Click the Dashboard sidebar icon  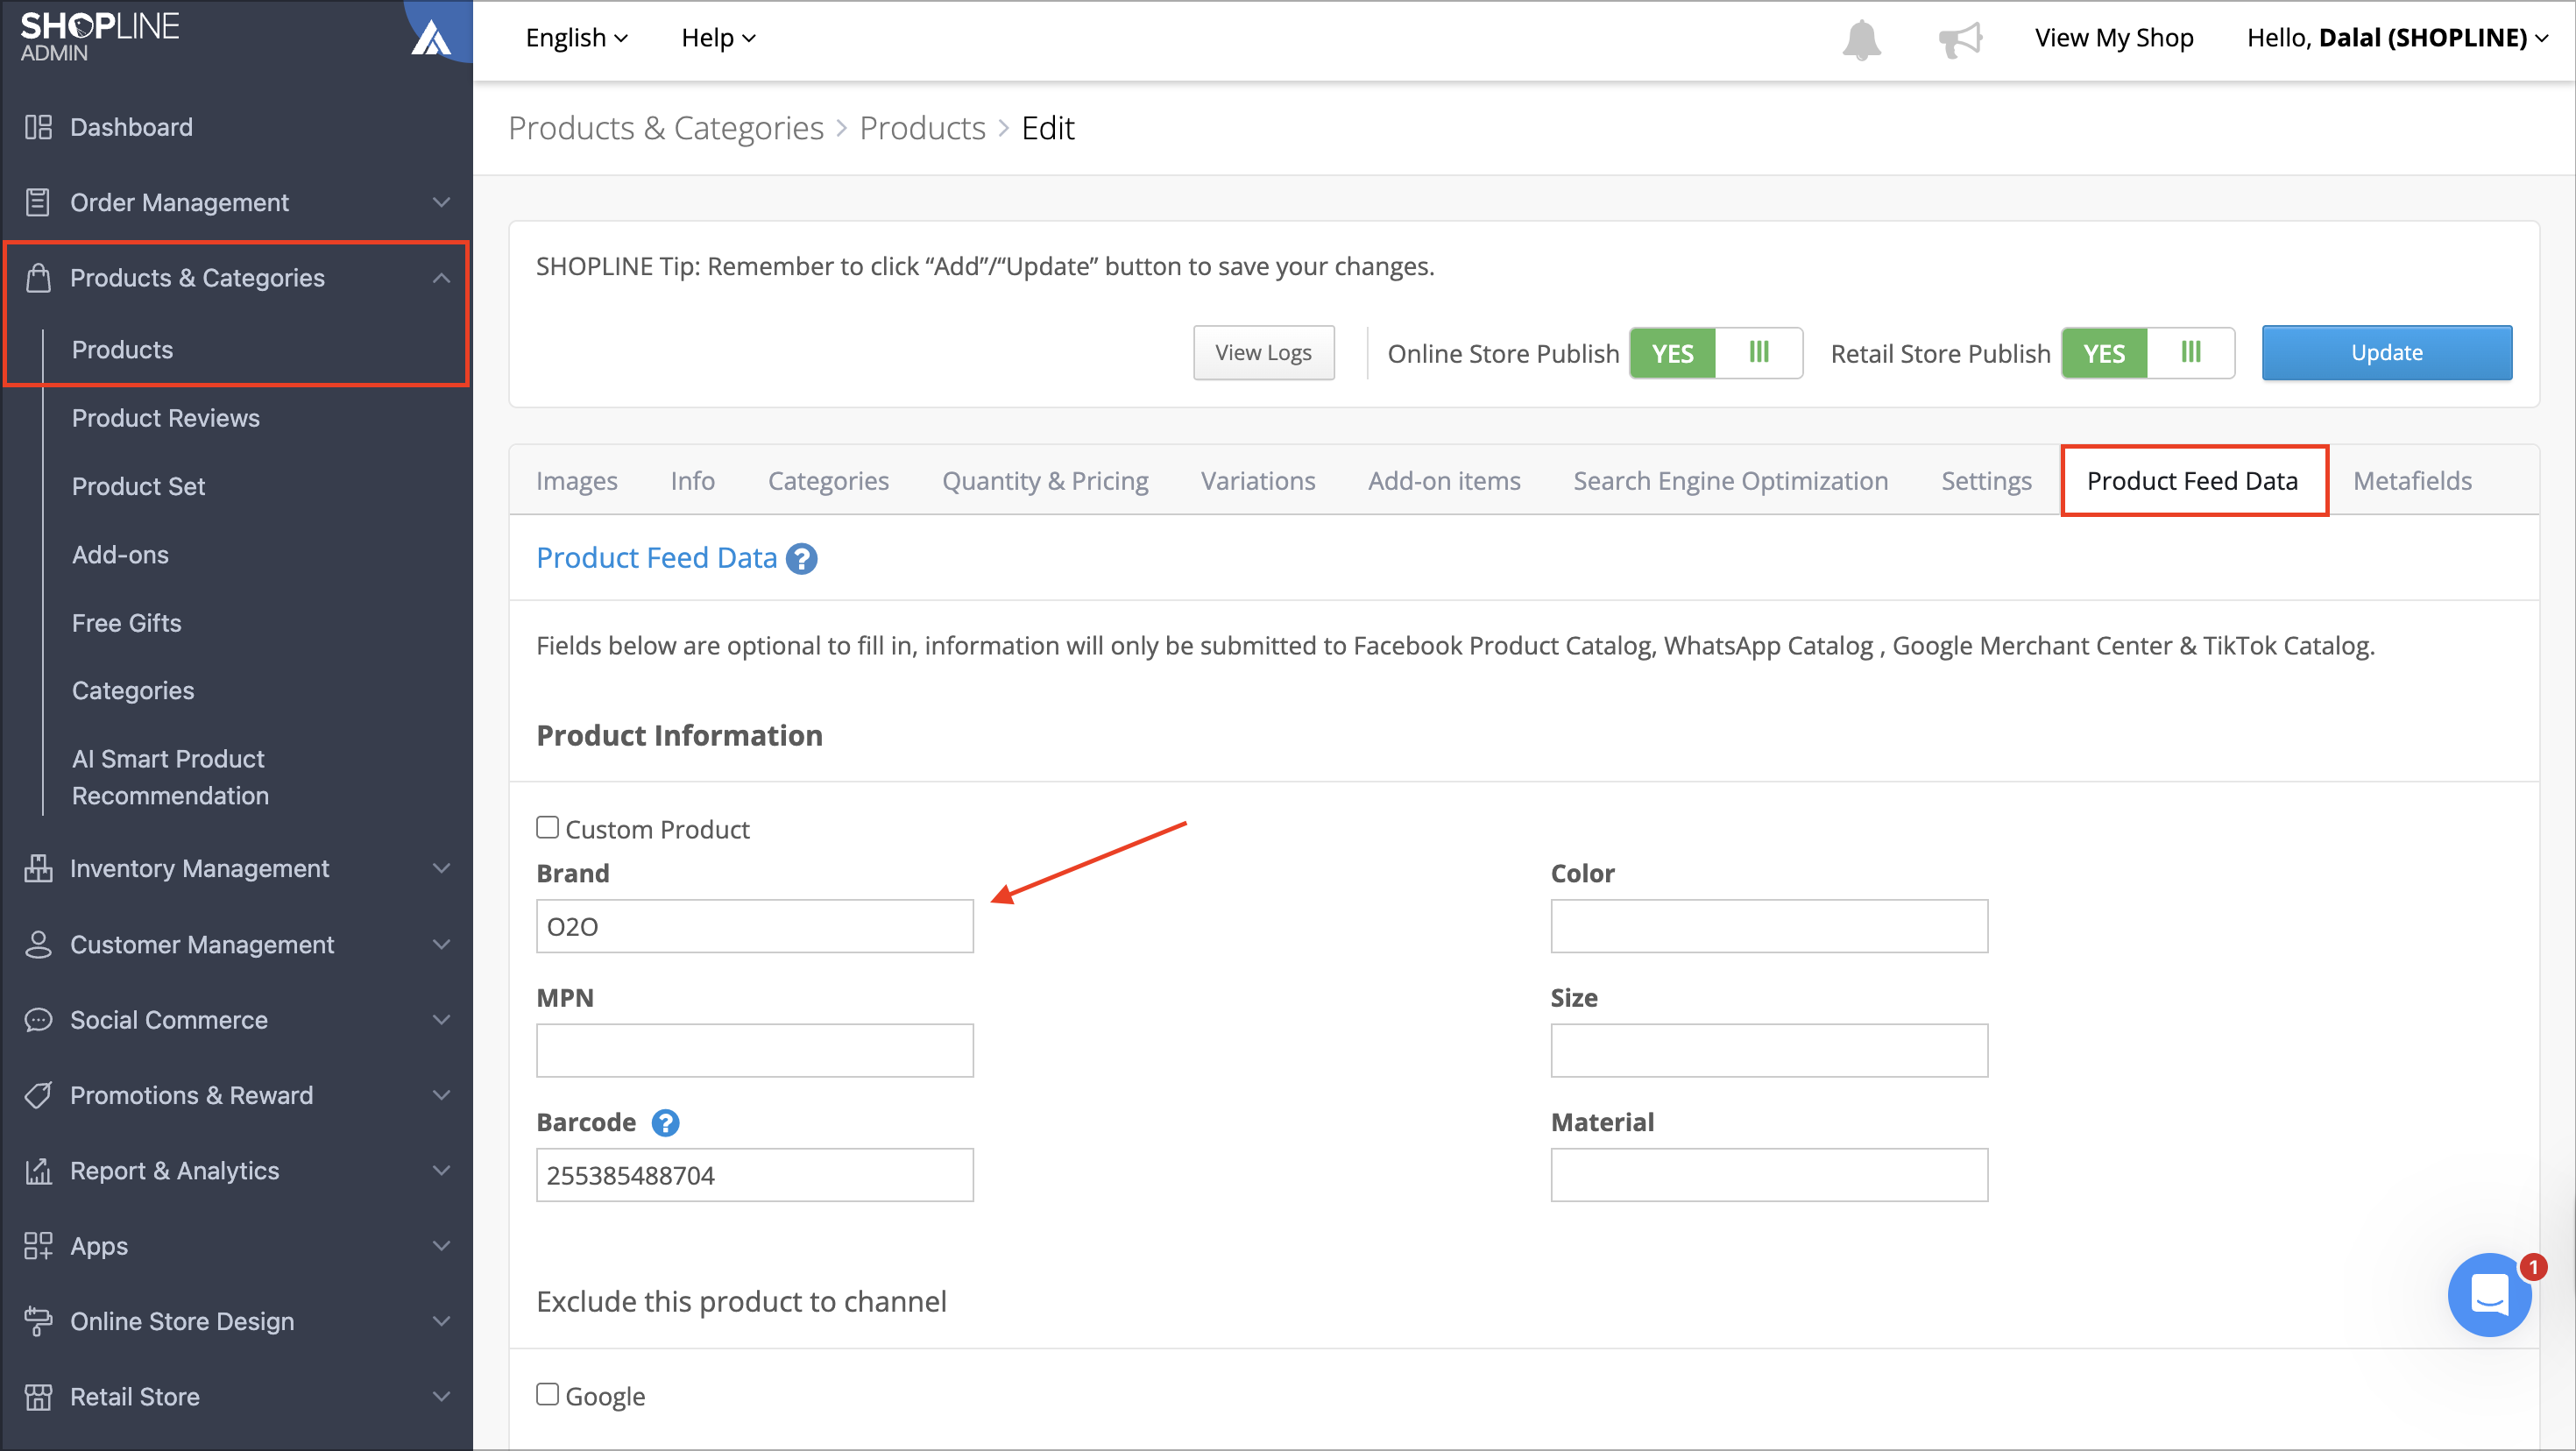tap(38, 127)
